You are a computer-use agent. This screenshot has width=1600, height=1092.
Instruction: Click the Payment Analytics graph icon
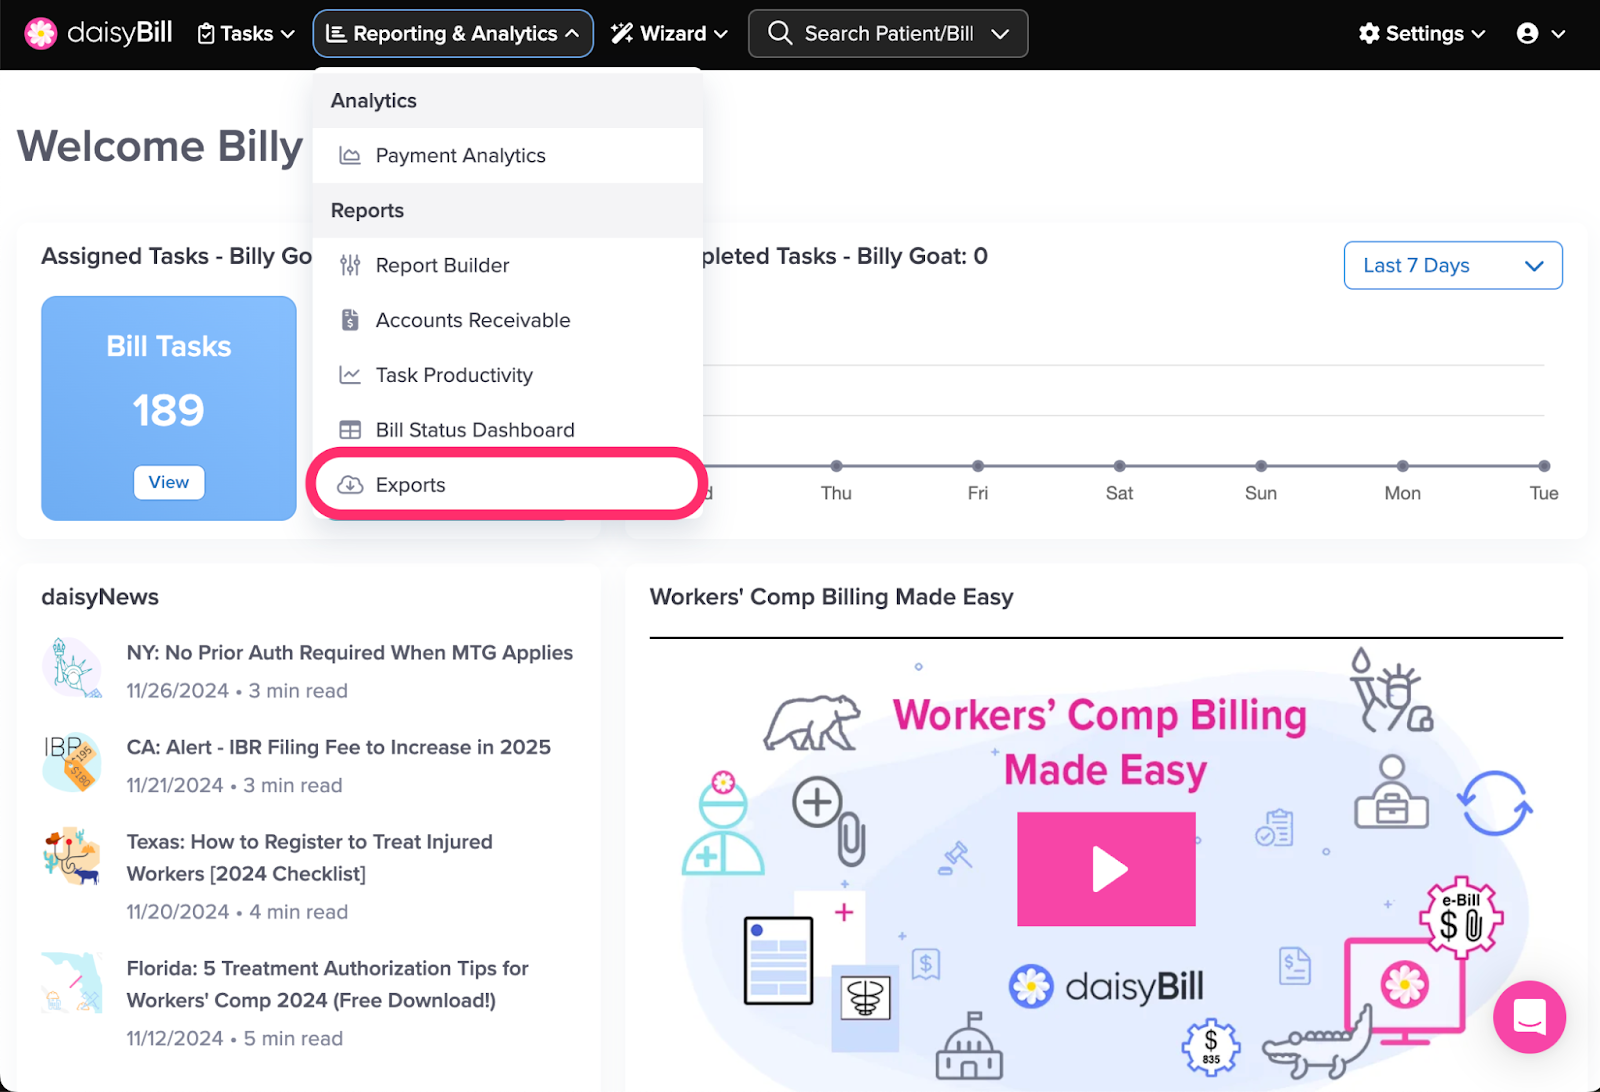pos(350,156)
